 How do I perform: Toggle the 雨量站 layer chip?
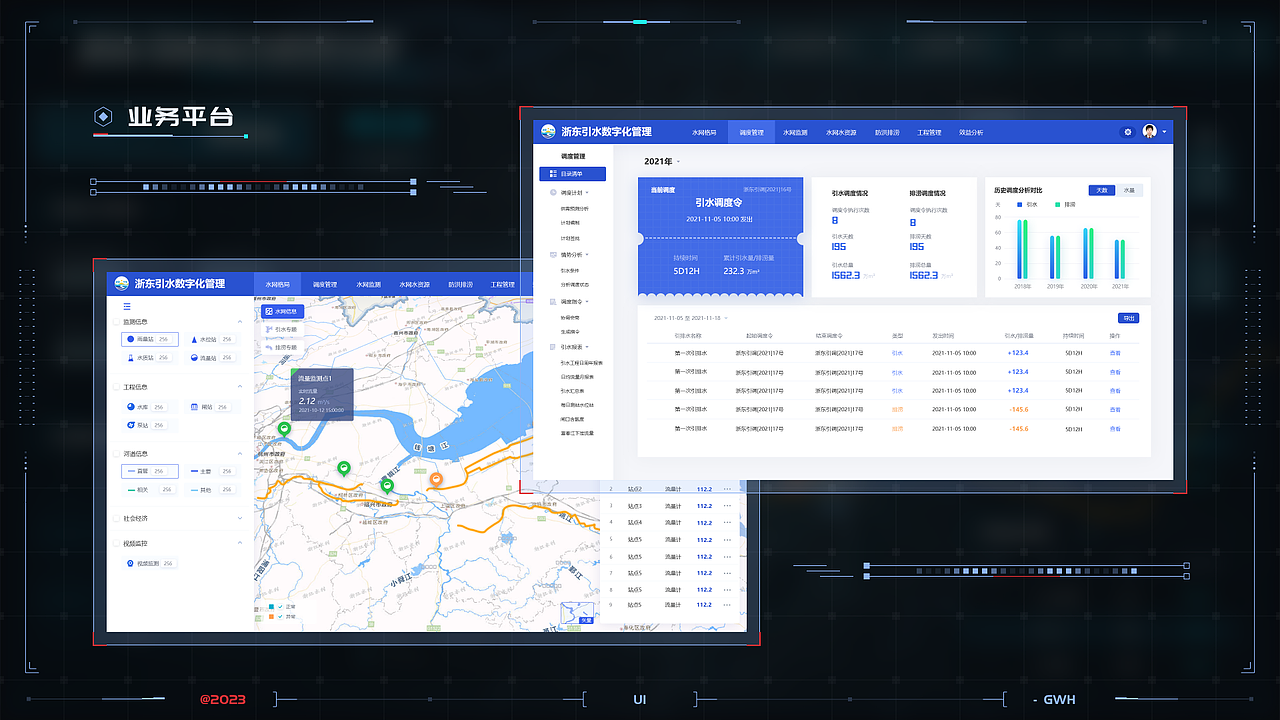tap(150, 340)
